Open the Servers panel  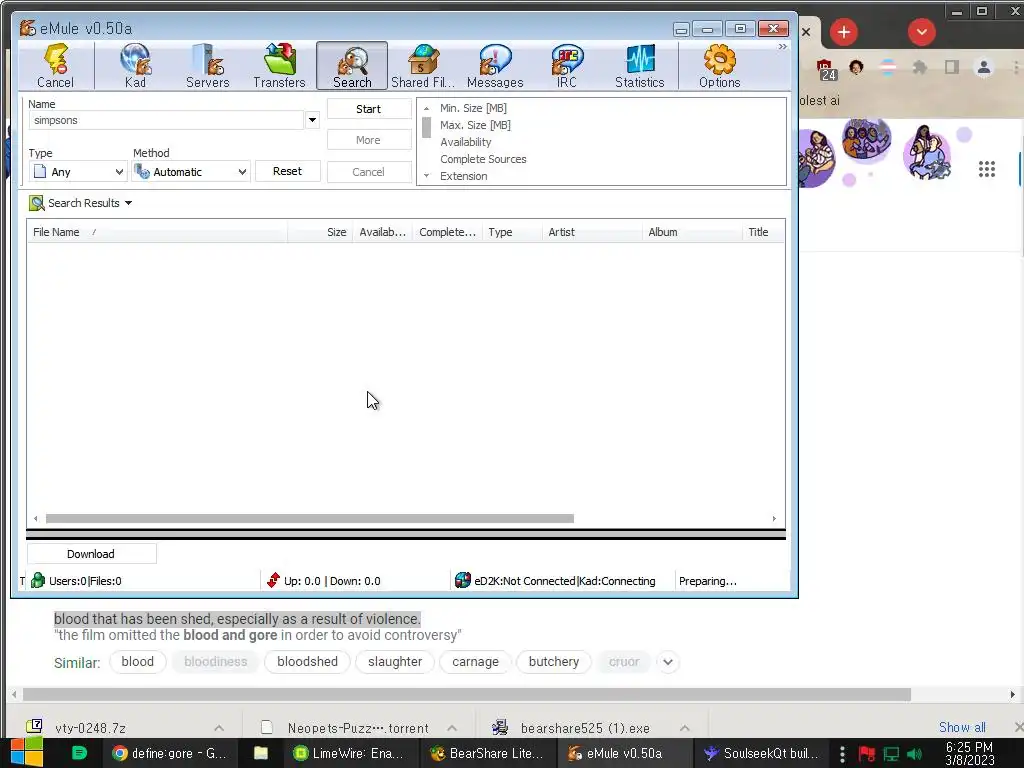(208, 65)
